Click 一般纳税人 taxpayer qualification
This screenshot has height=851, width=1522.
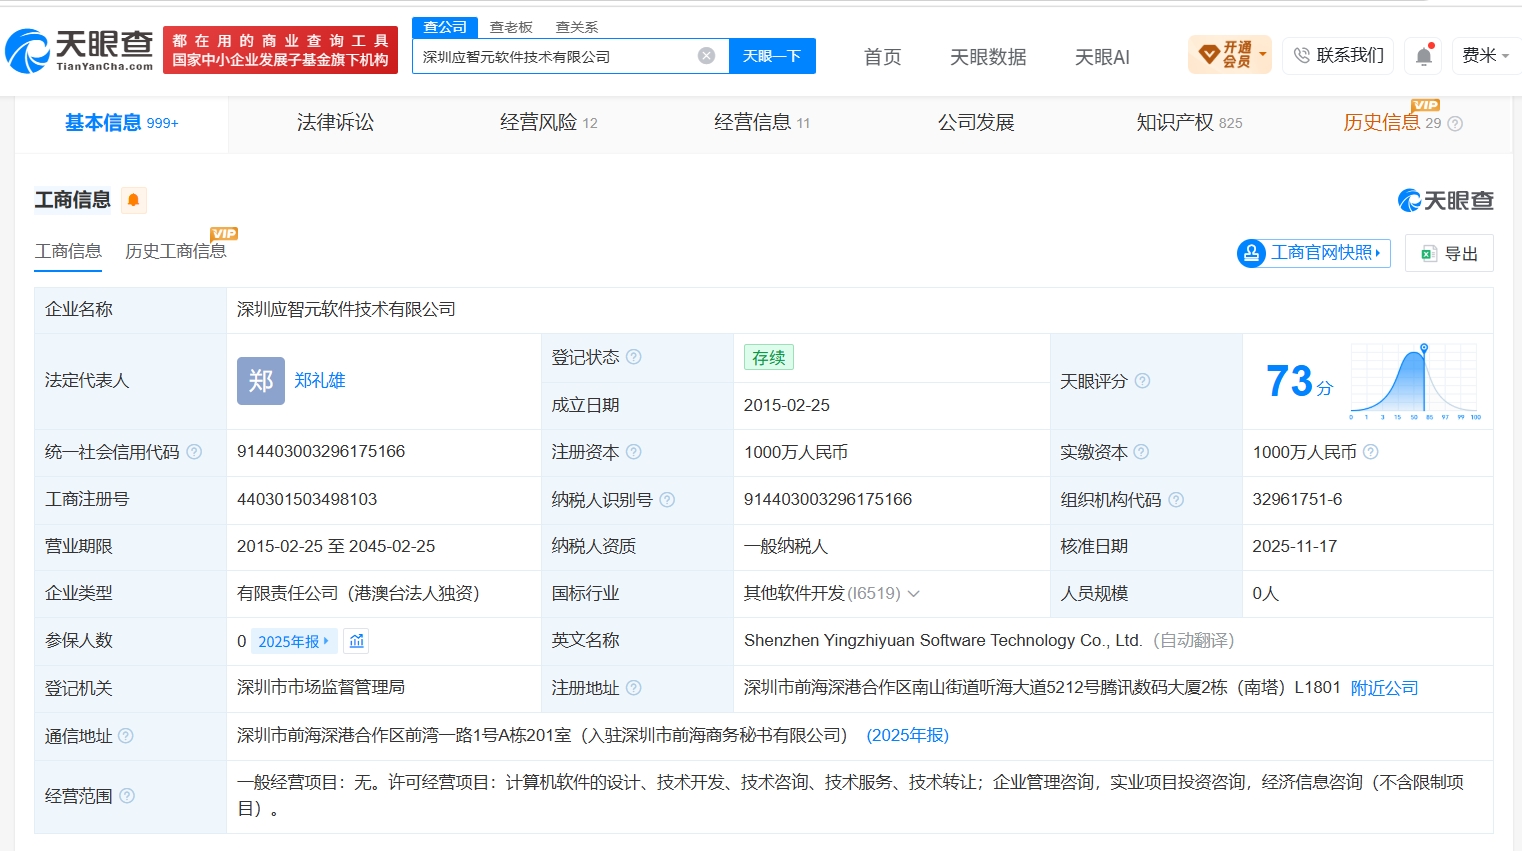coord(786,546)
